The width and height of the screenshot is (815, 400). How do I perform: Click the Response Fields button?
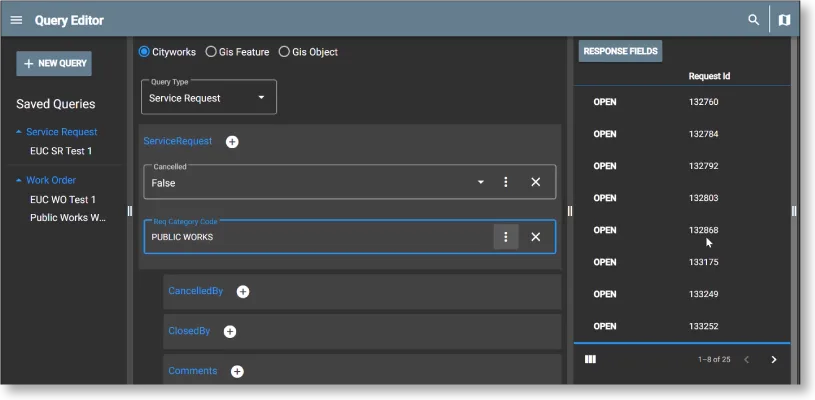coord(620,51)
